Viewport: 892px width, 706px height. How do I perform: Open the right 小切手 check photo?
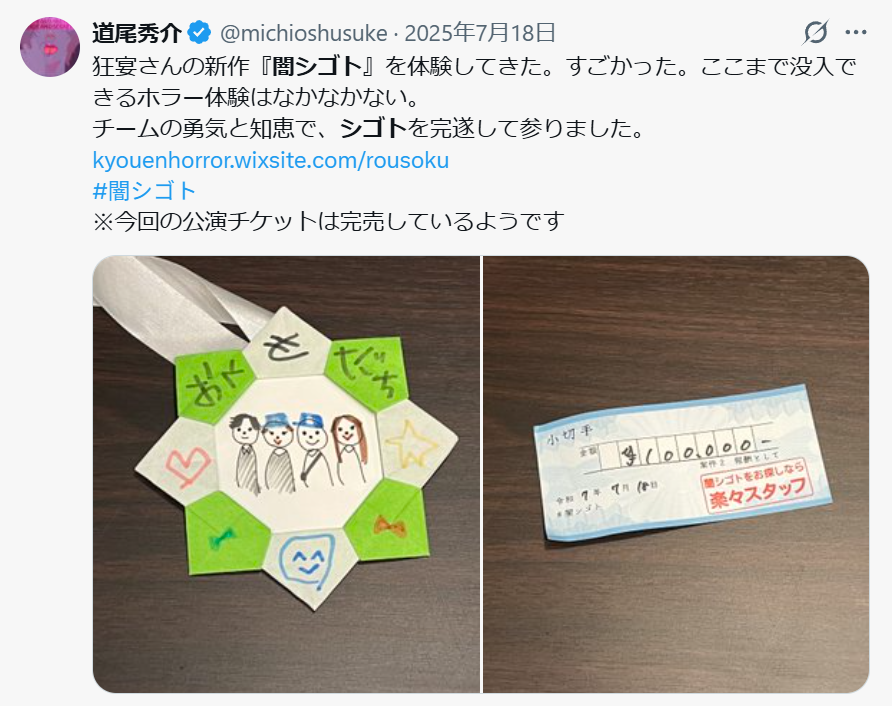click(676, 474)
